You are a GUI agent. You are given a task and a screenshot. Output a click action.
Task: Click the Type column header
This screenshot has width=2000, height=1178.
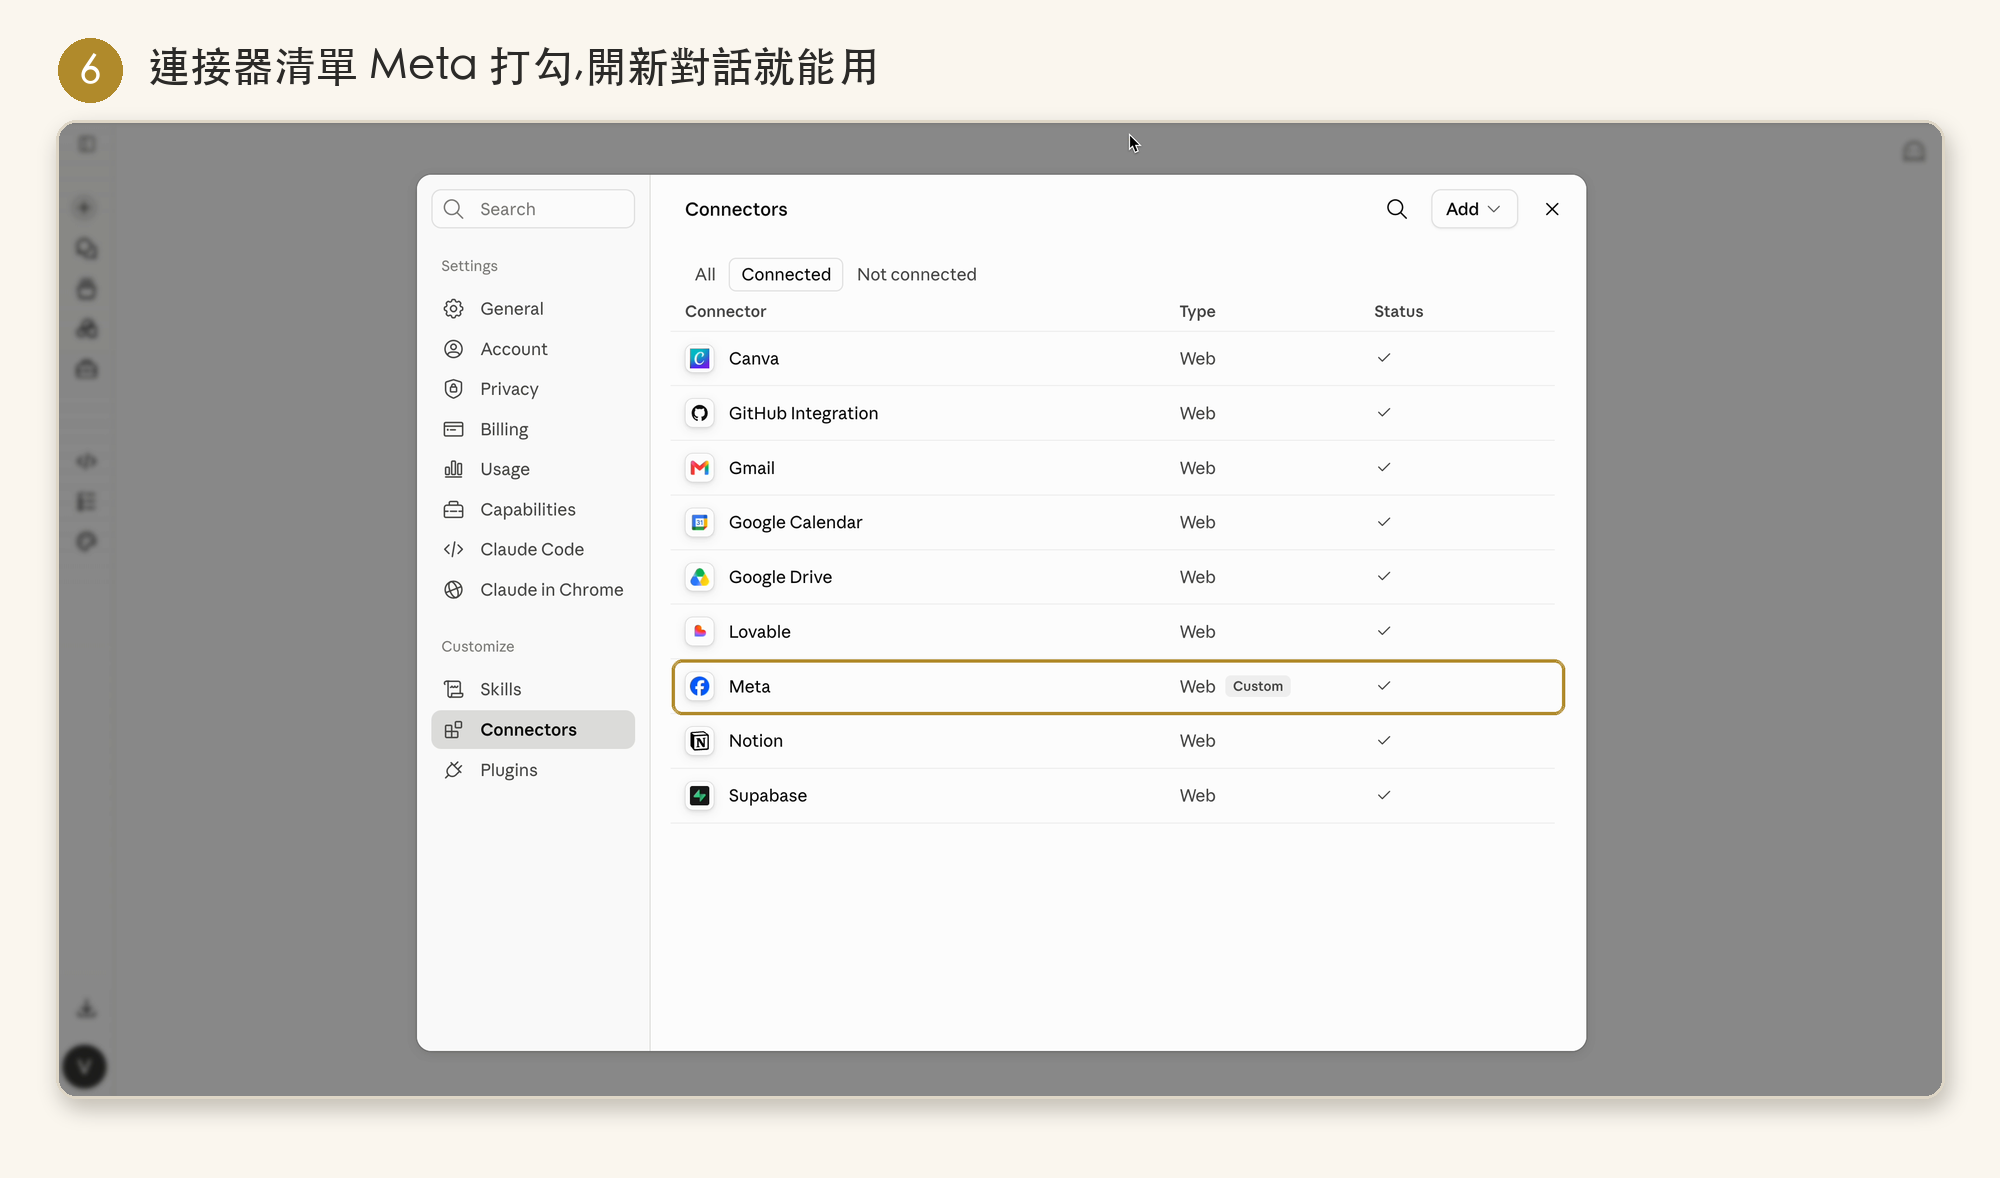point(1197,311)
